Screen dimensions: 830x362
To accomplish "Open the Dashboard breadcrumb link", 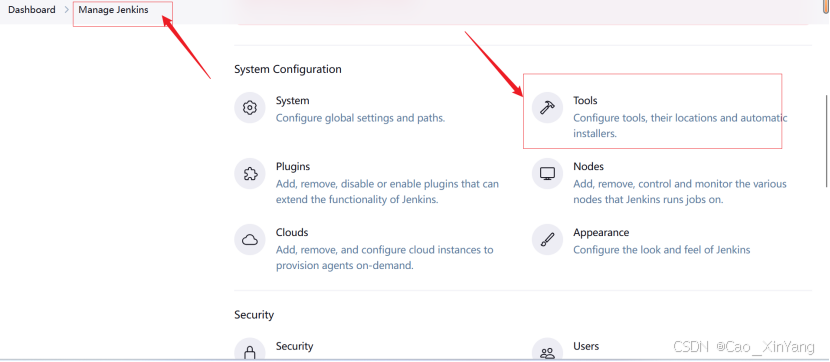I will pyautogui.click(x=32, y=10).
